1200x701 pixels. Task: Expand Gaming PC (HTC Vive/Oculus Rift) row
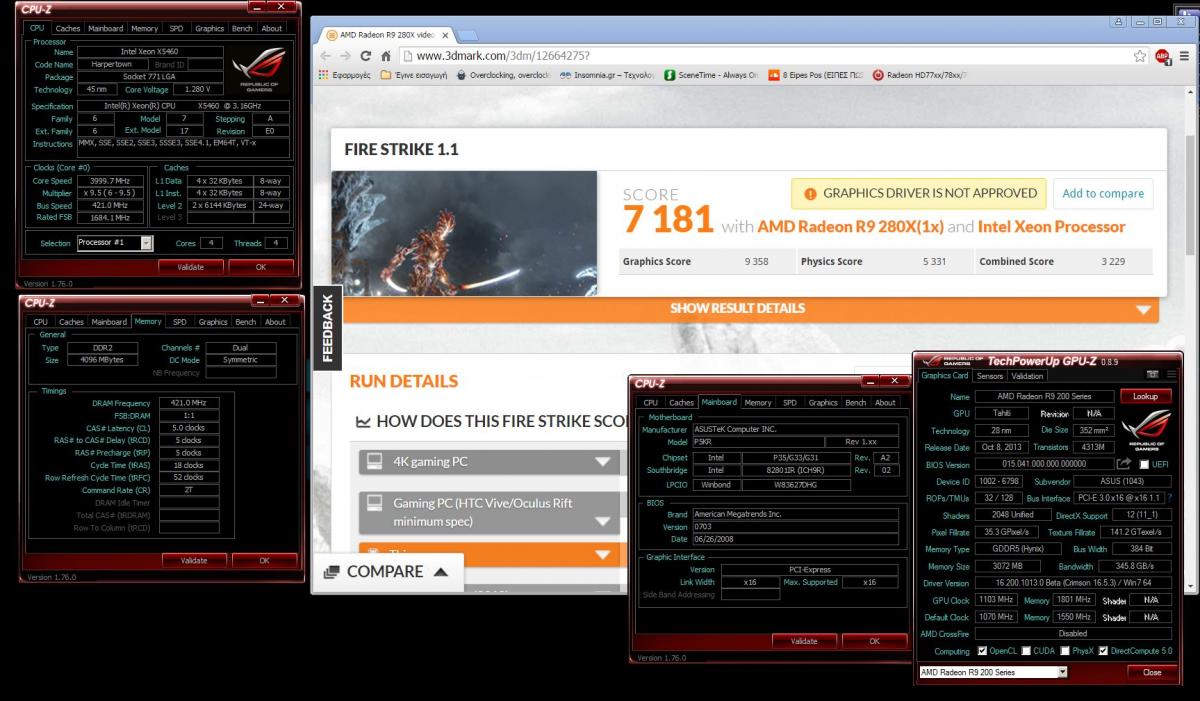click(x=487, y=512)
